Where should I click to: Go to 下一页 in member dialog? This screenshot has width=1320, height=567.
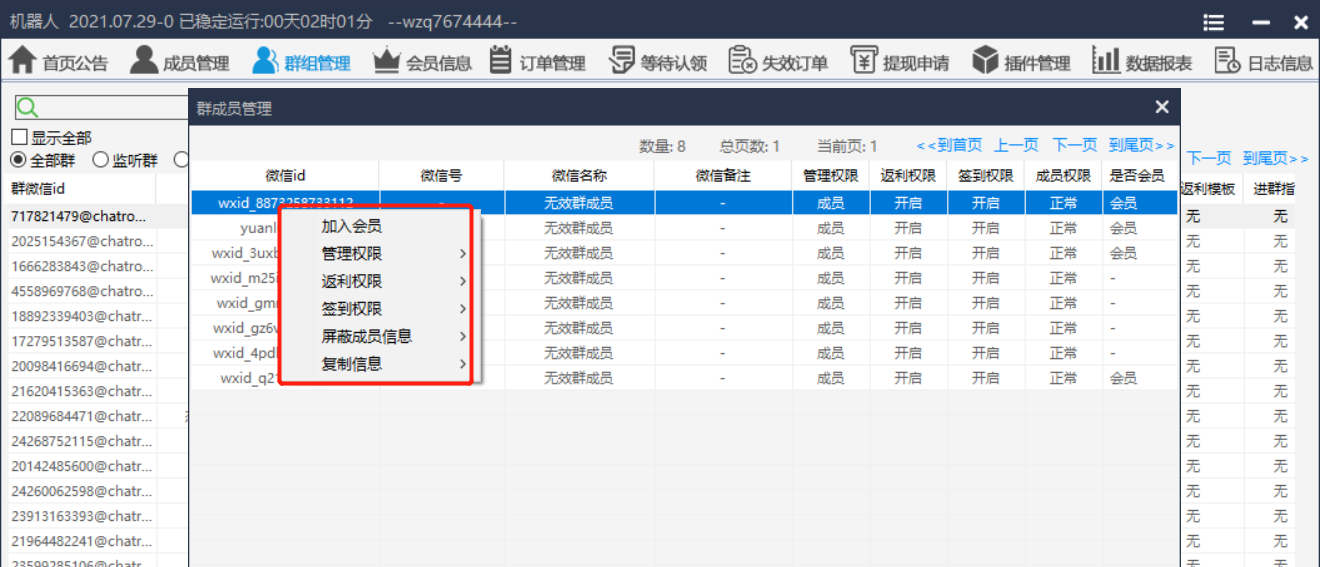(1074, 146)
